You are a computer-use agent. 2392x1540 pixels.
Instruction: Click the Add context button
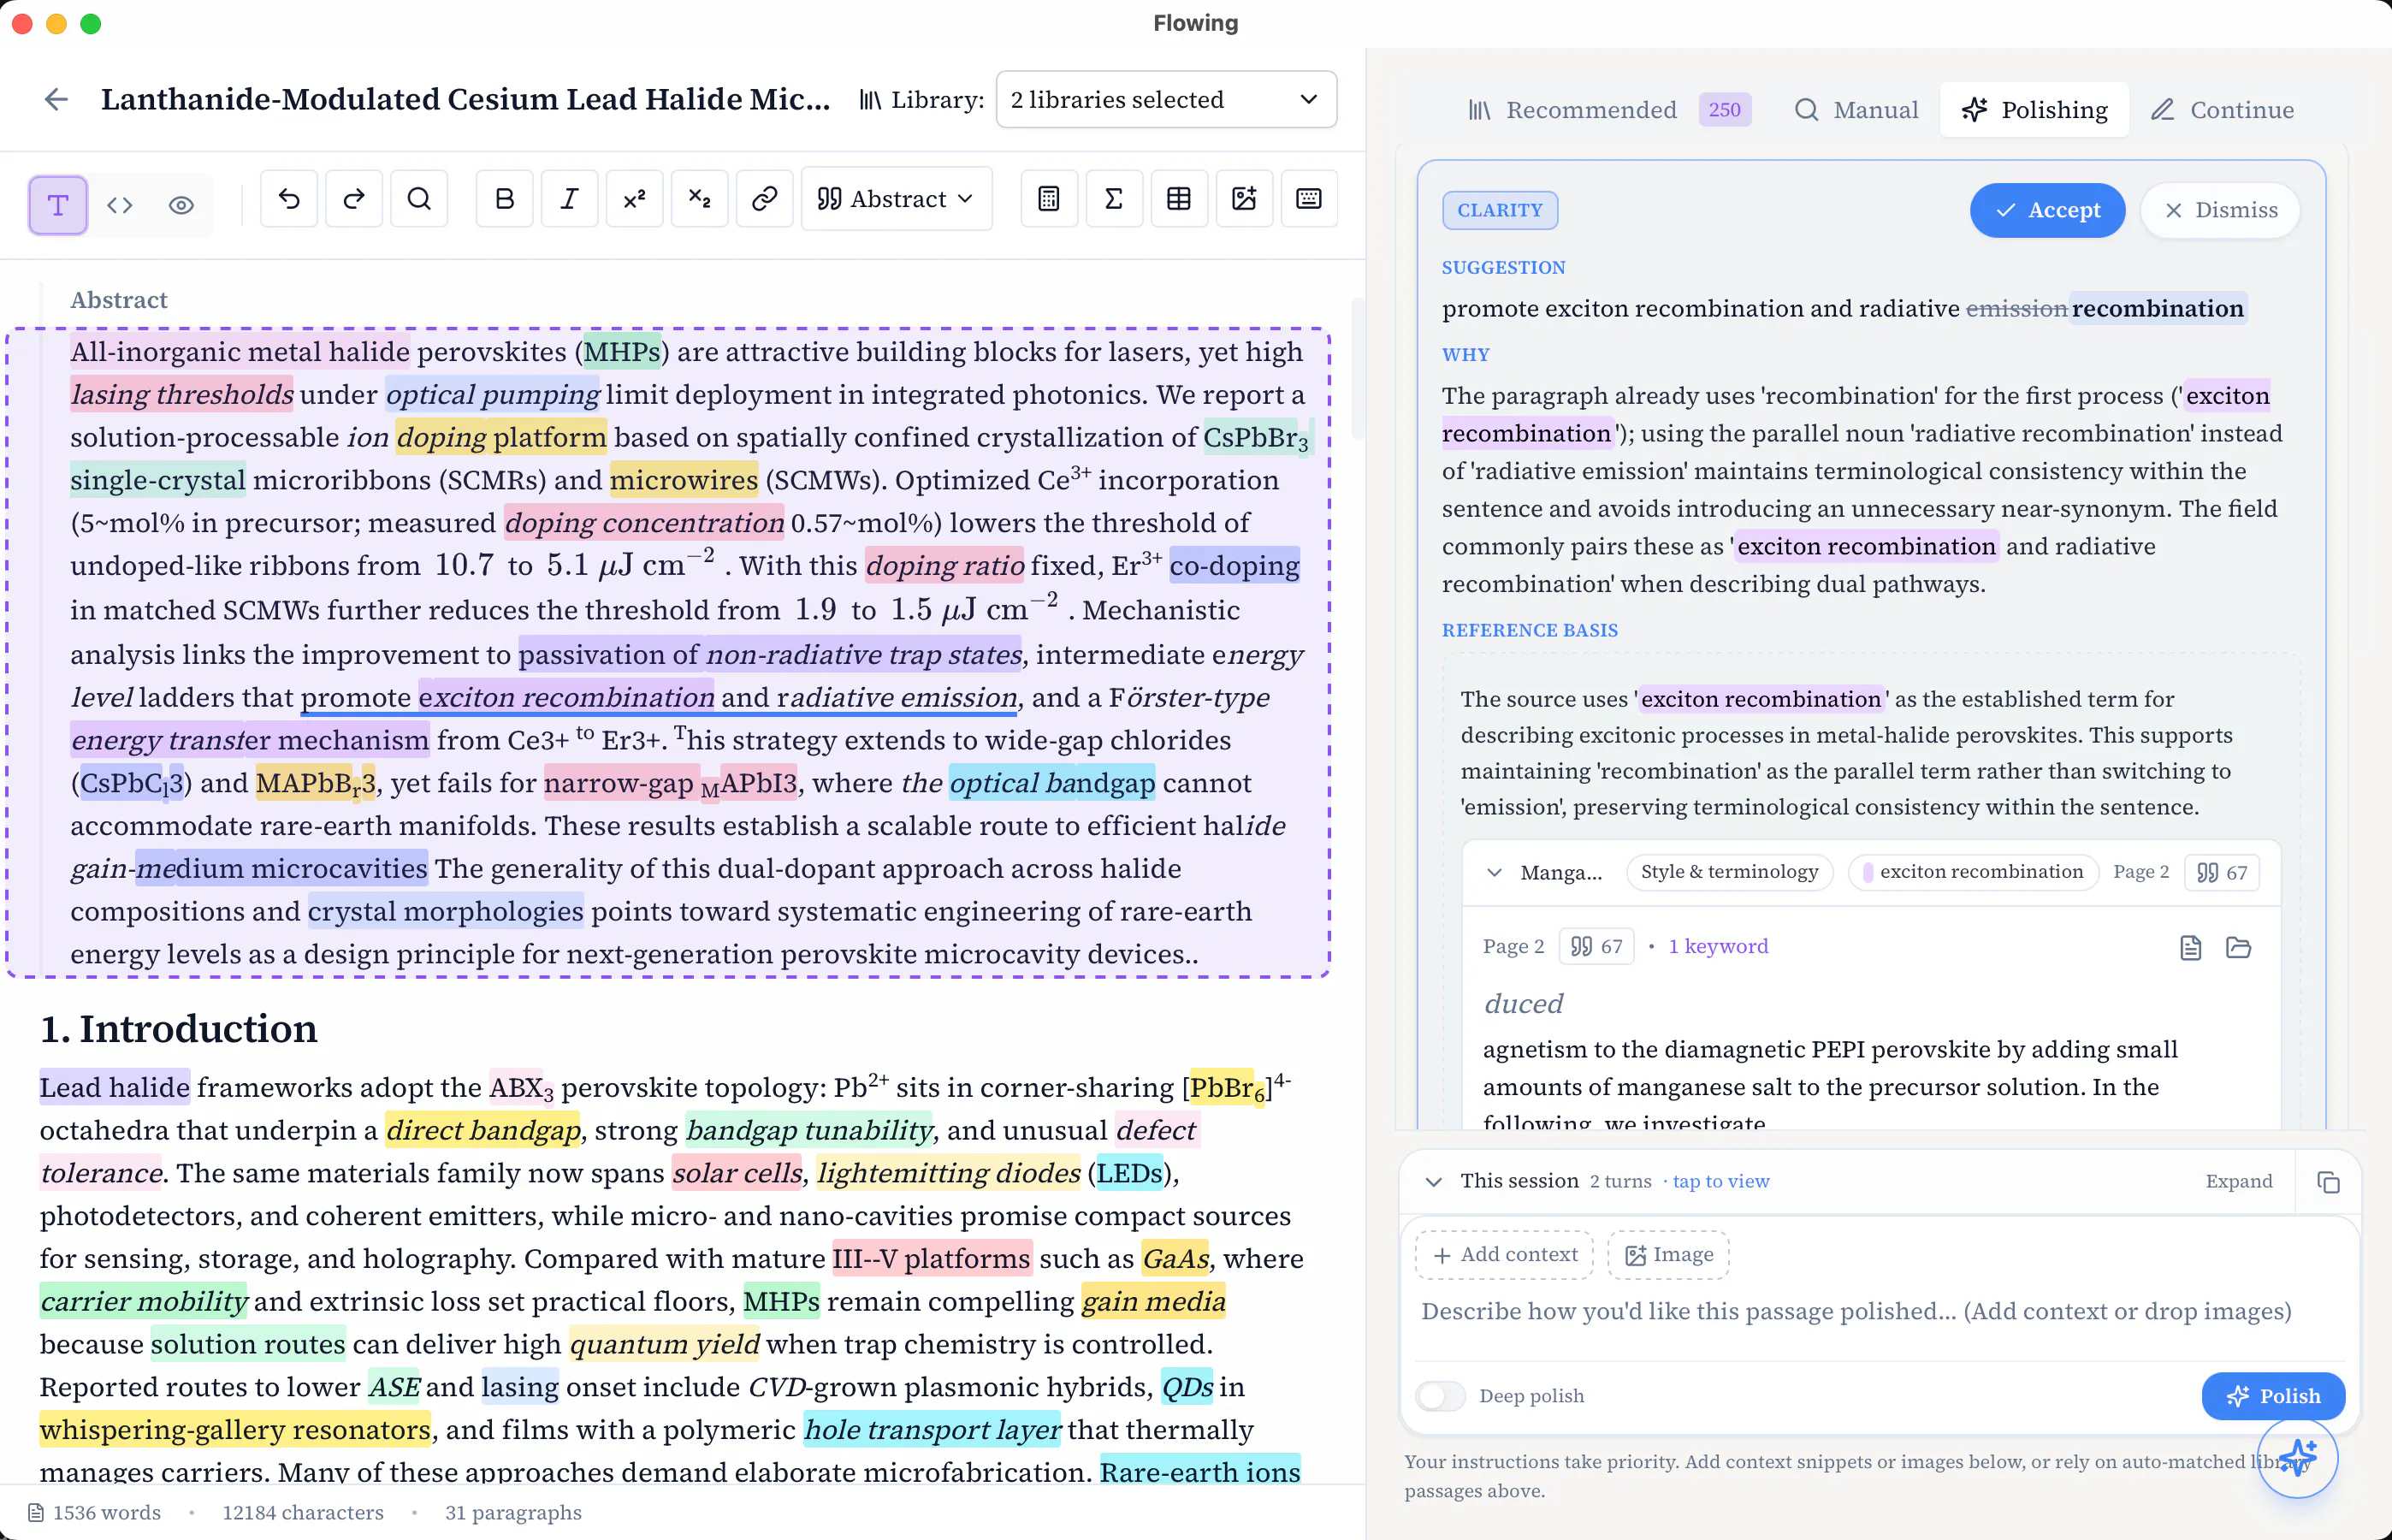(x=1504, y=1255)
